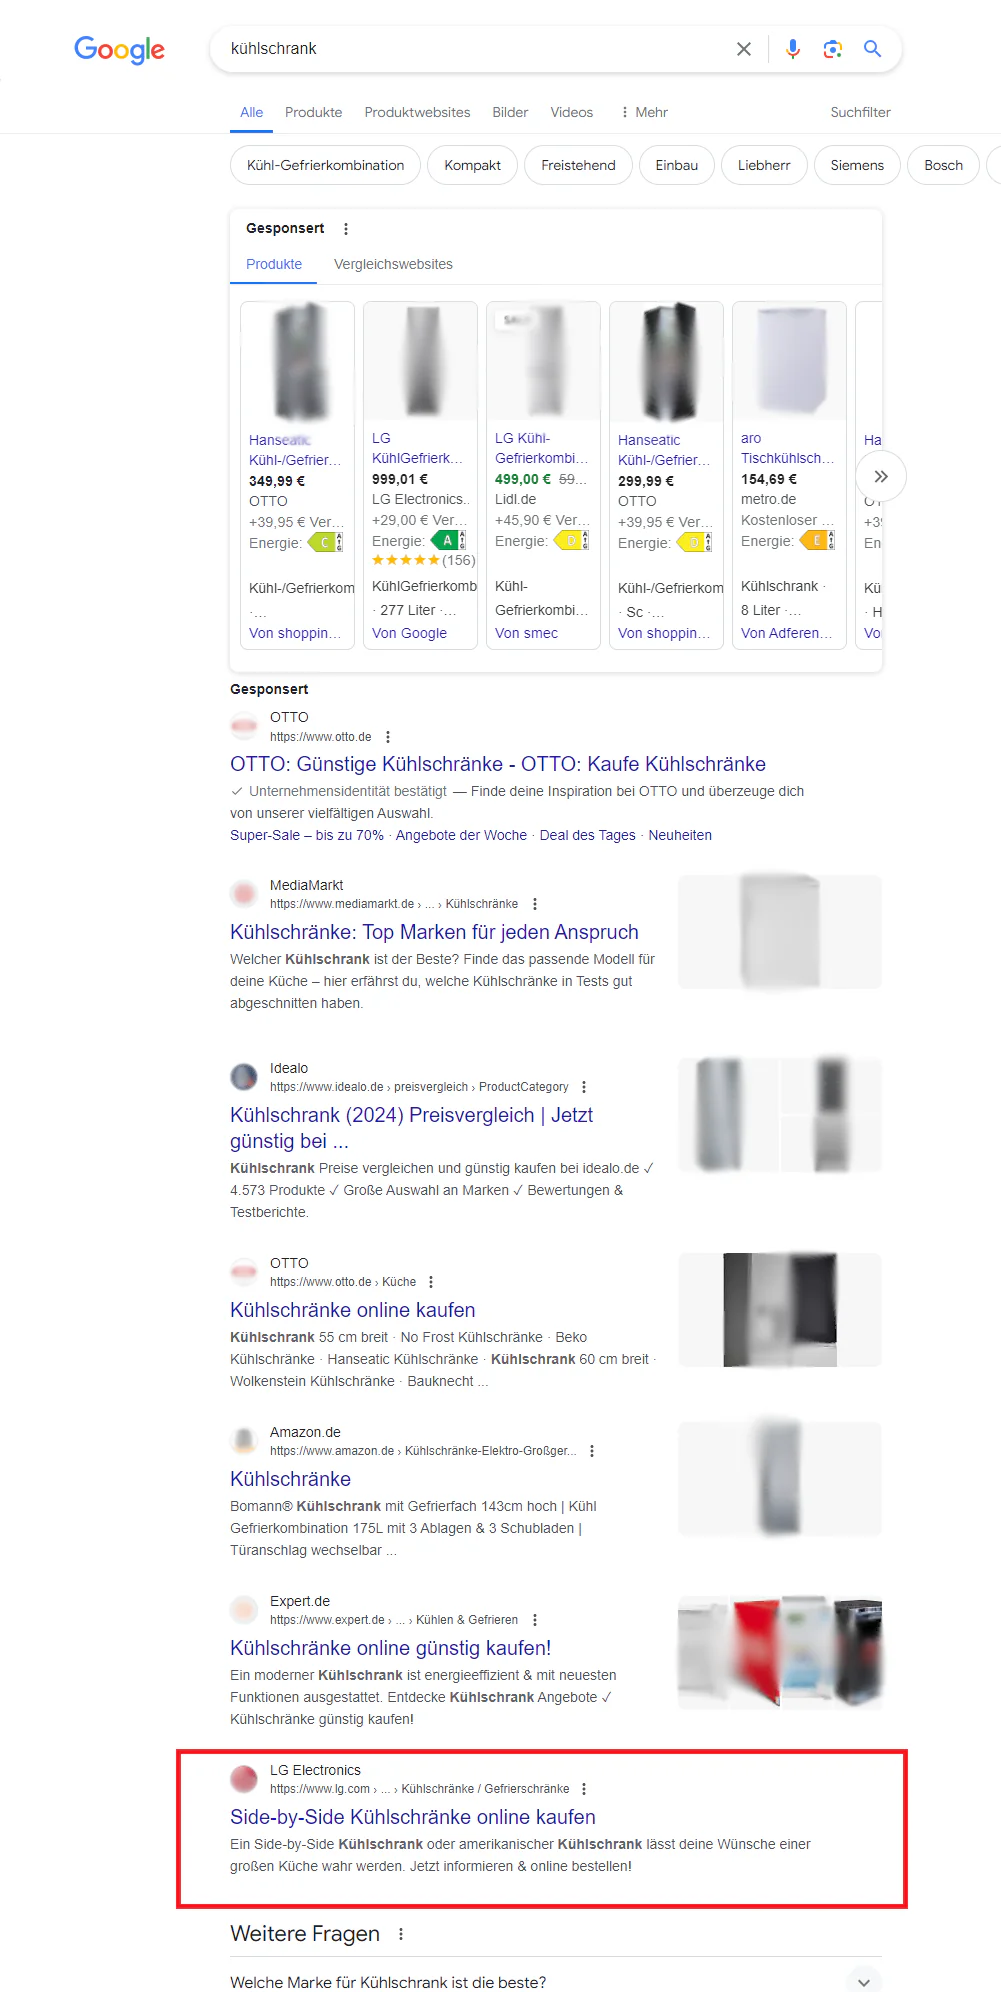Open Expert.de günstig kaufen result title
Image resolution: width=1001 pixels, height=1992 pixels.
391,1648
